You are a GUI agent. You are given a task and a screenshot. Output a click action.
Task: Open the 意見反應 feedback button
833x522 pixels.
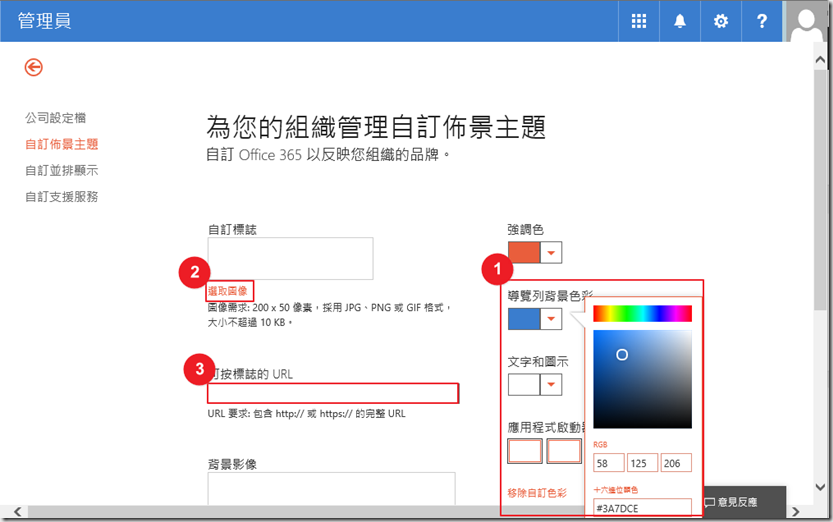(742, 502)
